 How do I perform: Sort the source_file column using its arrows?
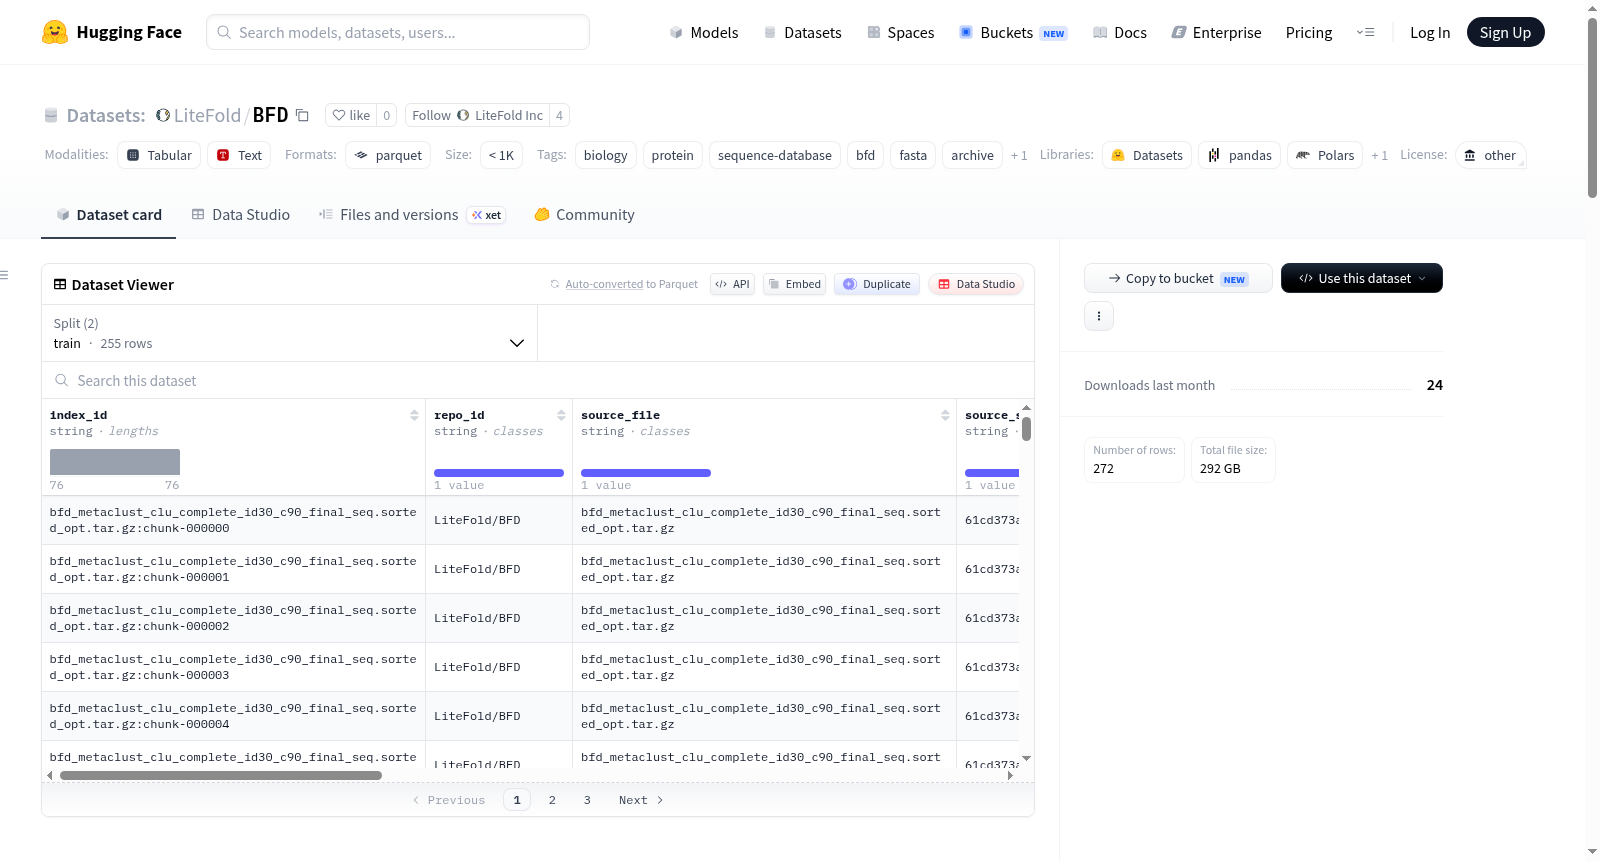945,415
